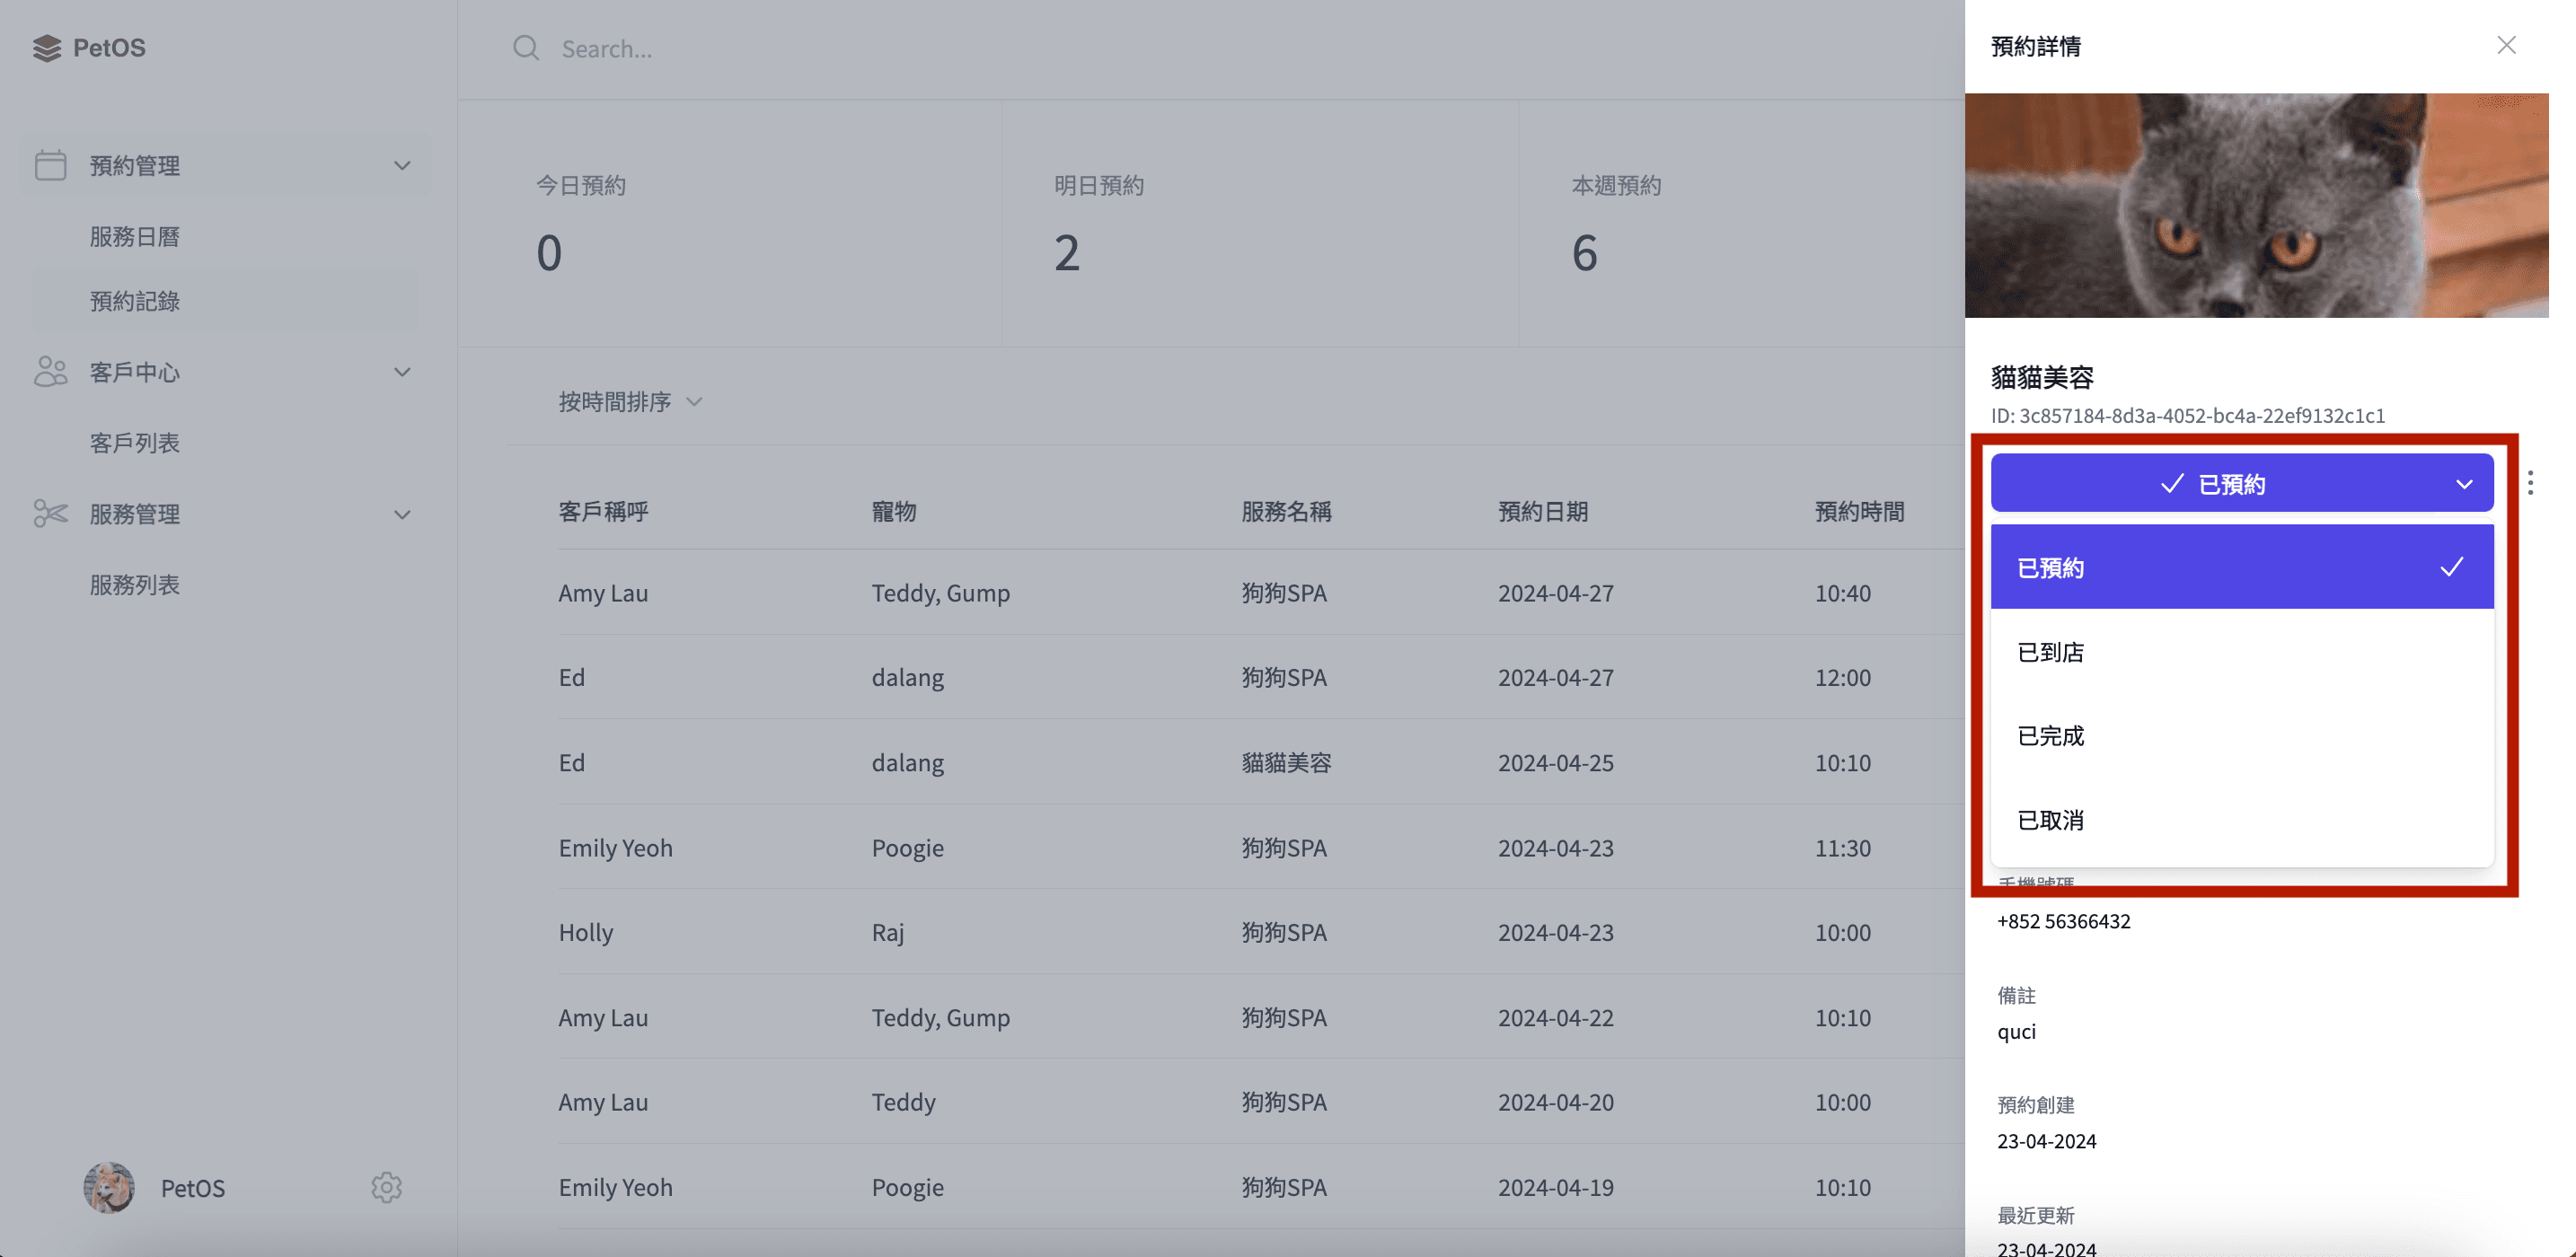
Task: Select the 已到店 status option
Action: 2241,652
